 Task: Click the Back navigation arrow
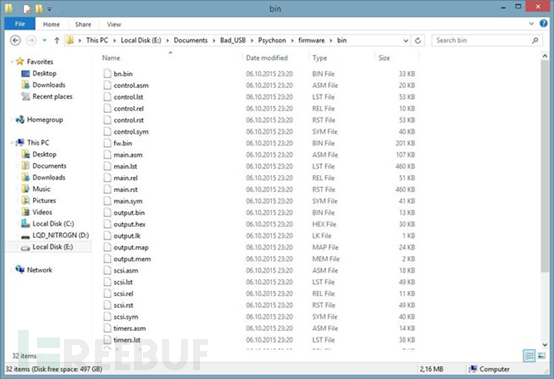[15, 41]
